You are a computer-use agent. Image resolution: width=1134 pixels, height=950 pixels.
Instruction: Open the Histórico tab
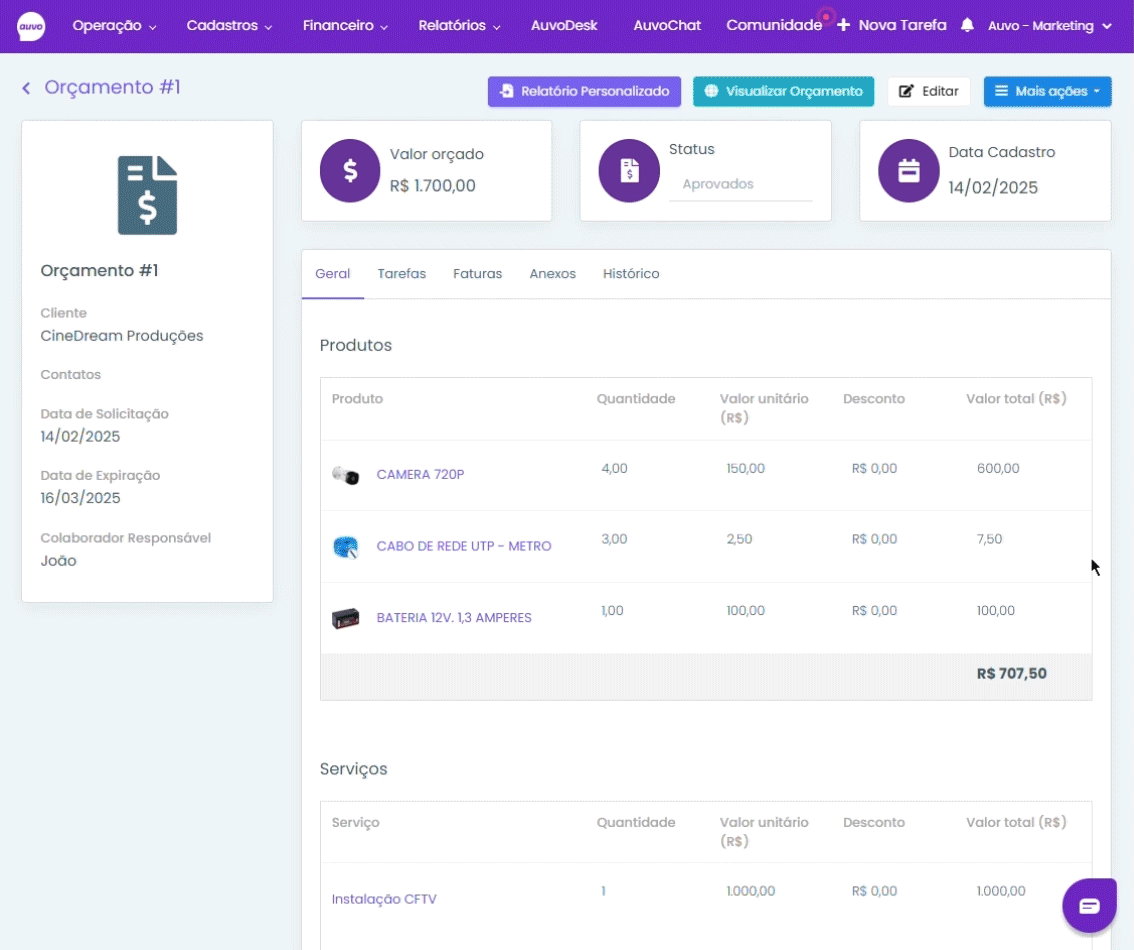point(630,274)
